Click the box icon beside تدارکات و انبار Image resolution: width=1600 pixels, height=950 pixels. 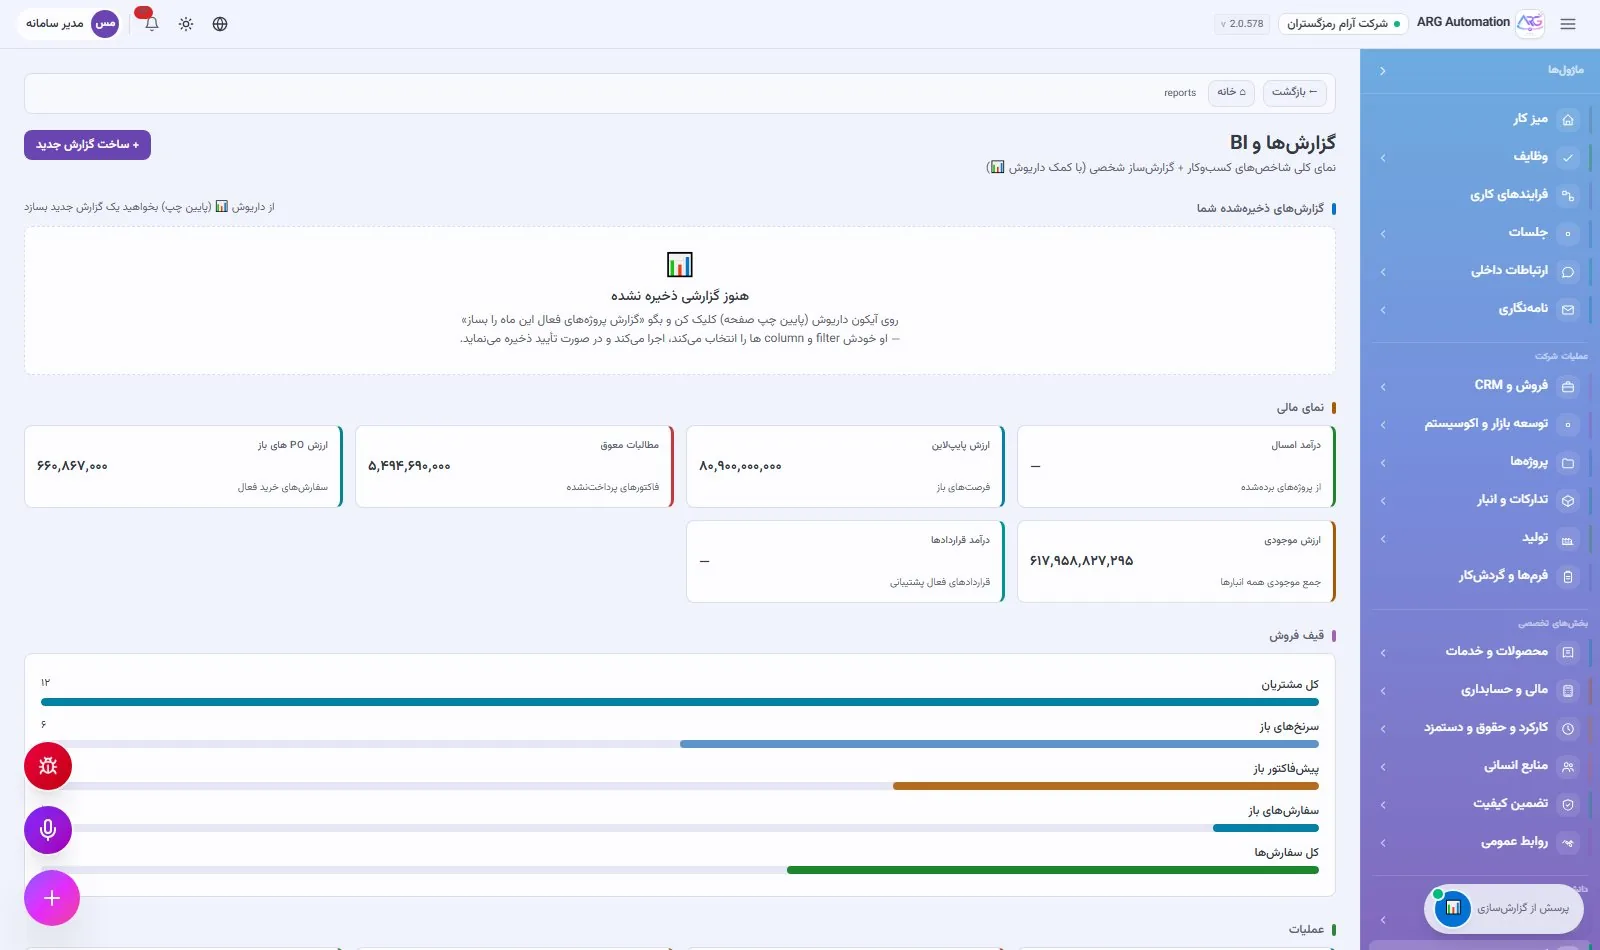1568,500
